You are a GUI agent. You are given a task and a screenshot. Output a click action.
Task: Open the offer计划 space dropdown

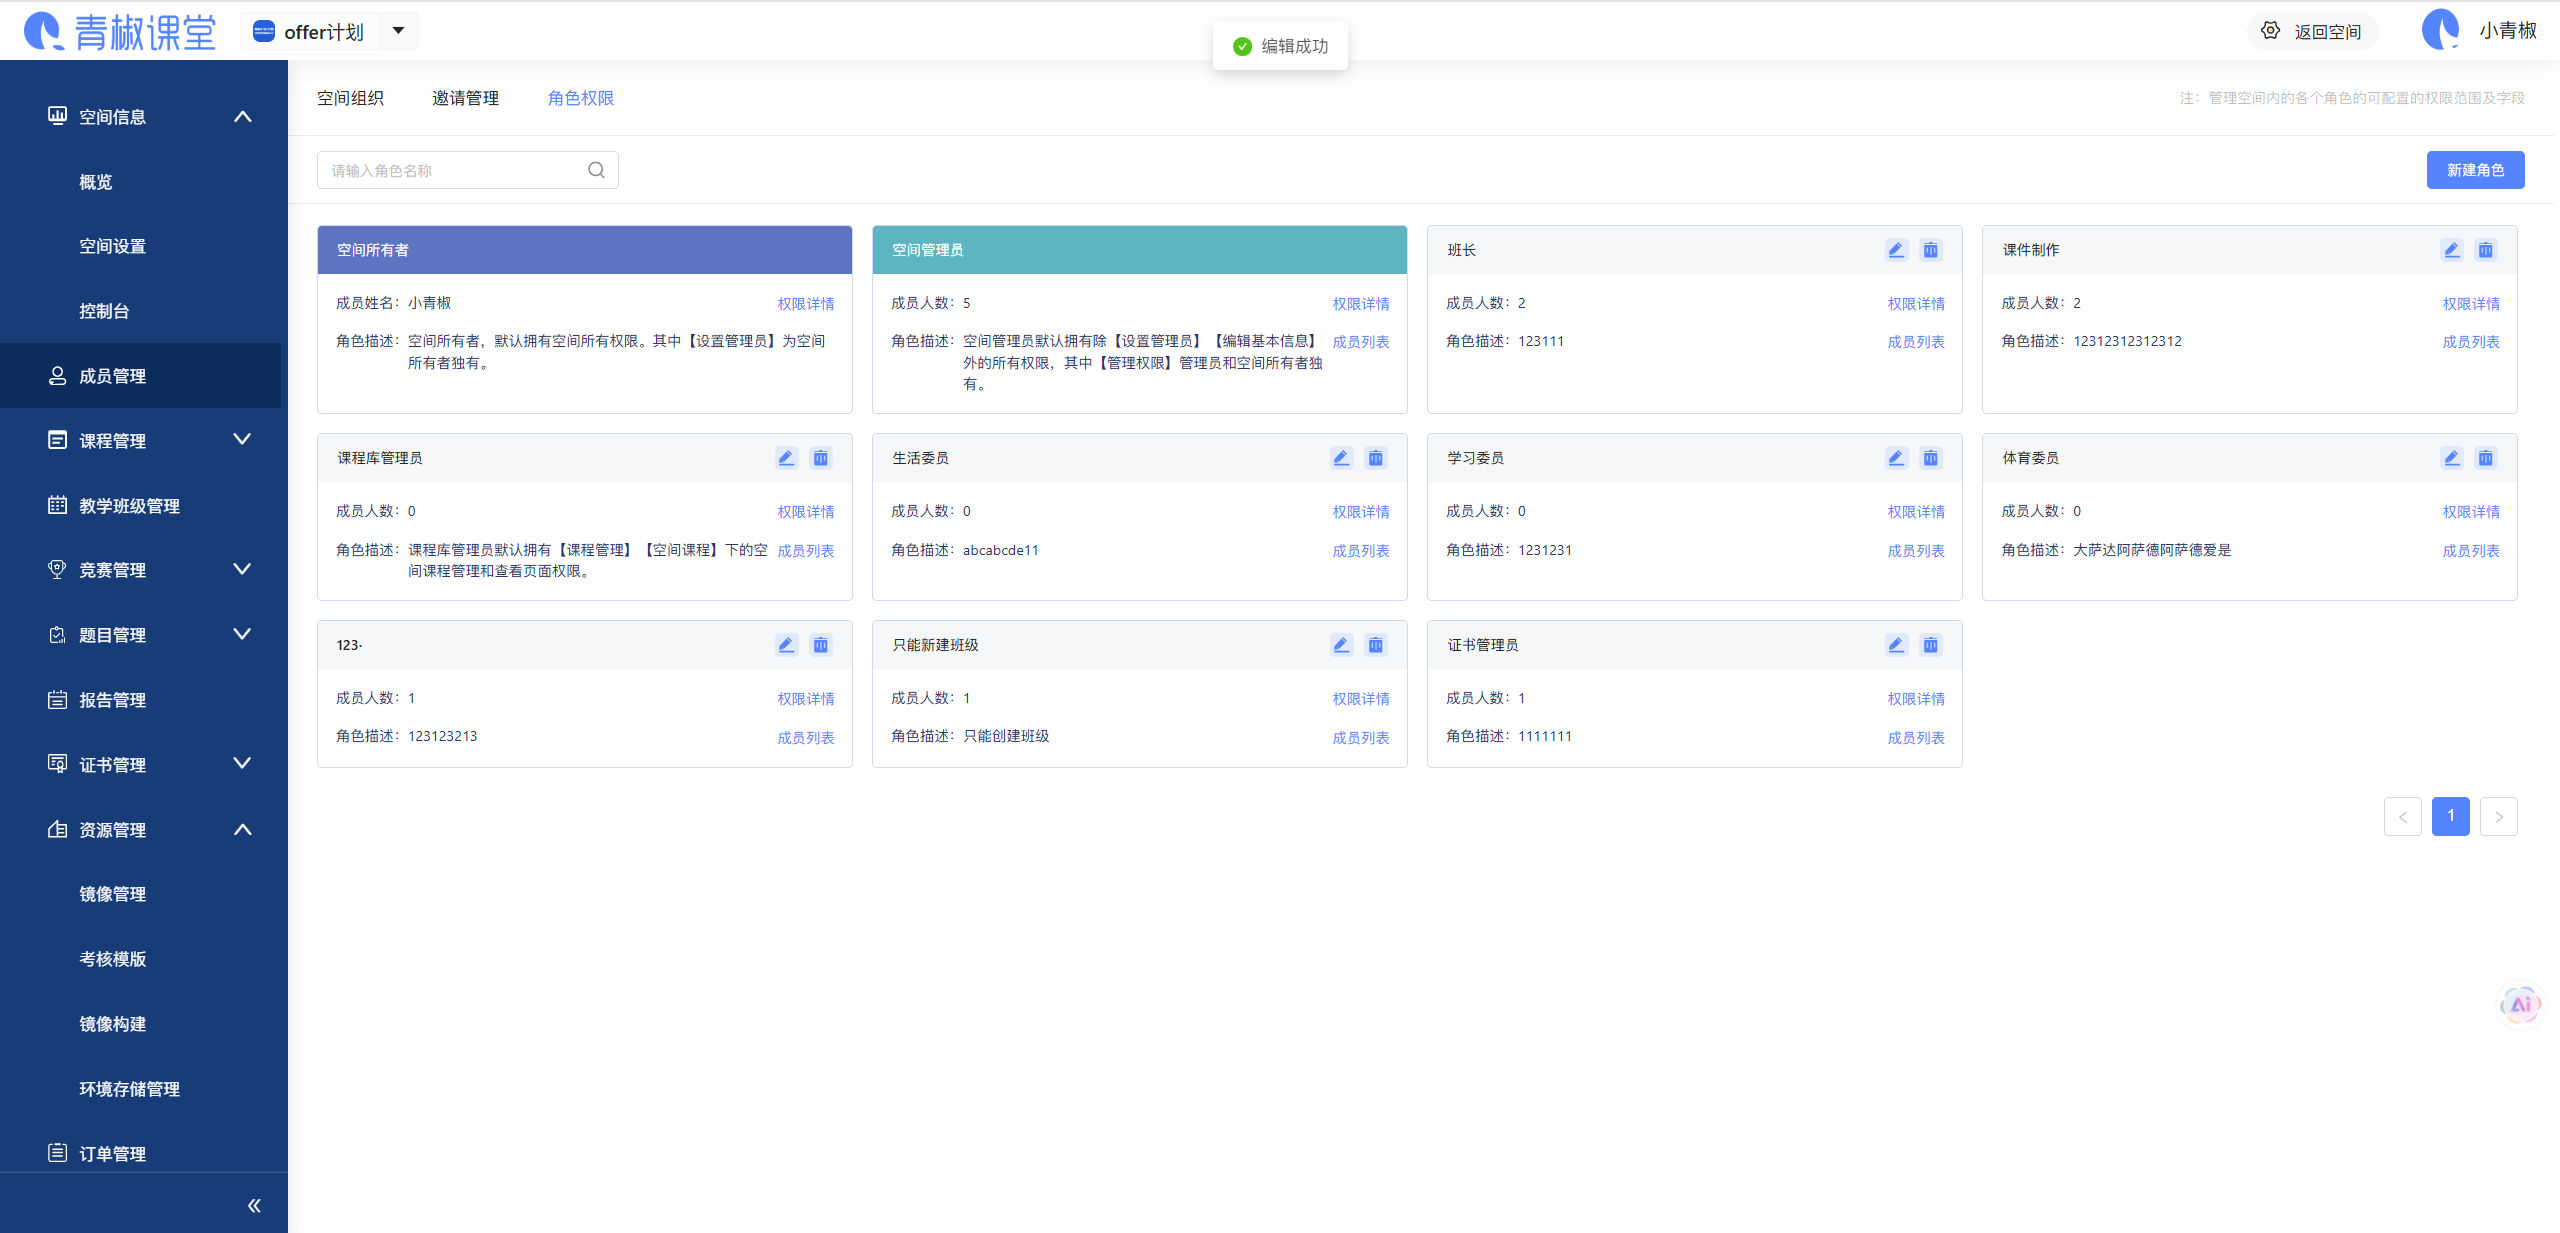(398, 31)
